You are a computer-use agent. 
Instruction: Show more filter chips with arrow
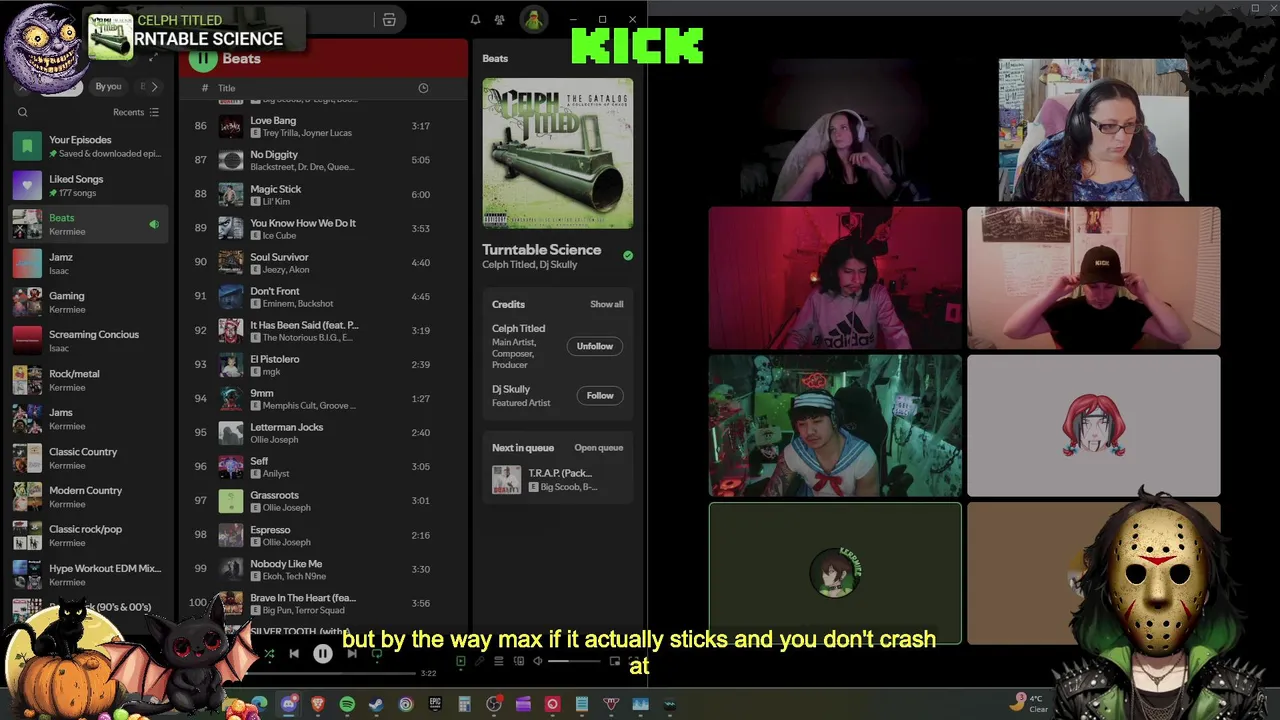(x=154, y=87)
